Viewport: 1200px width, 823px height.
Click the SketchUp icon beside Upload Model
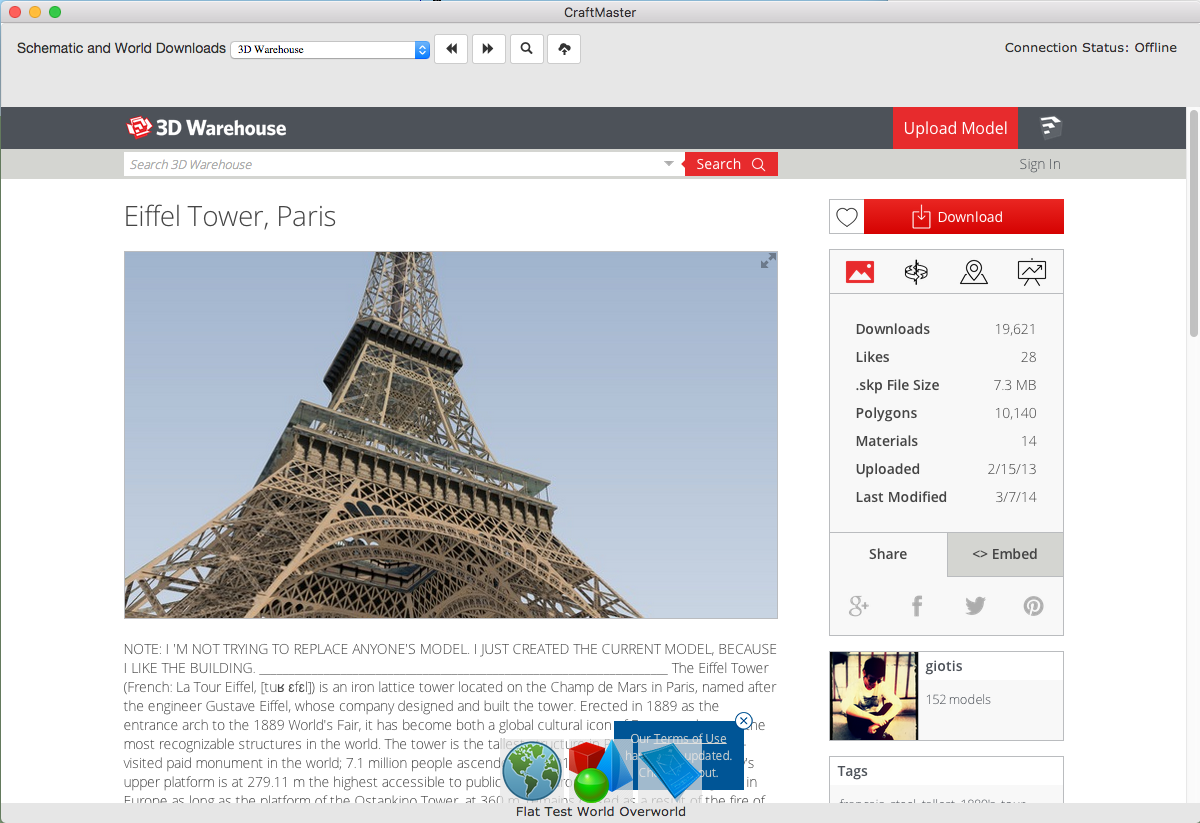1049,127
